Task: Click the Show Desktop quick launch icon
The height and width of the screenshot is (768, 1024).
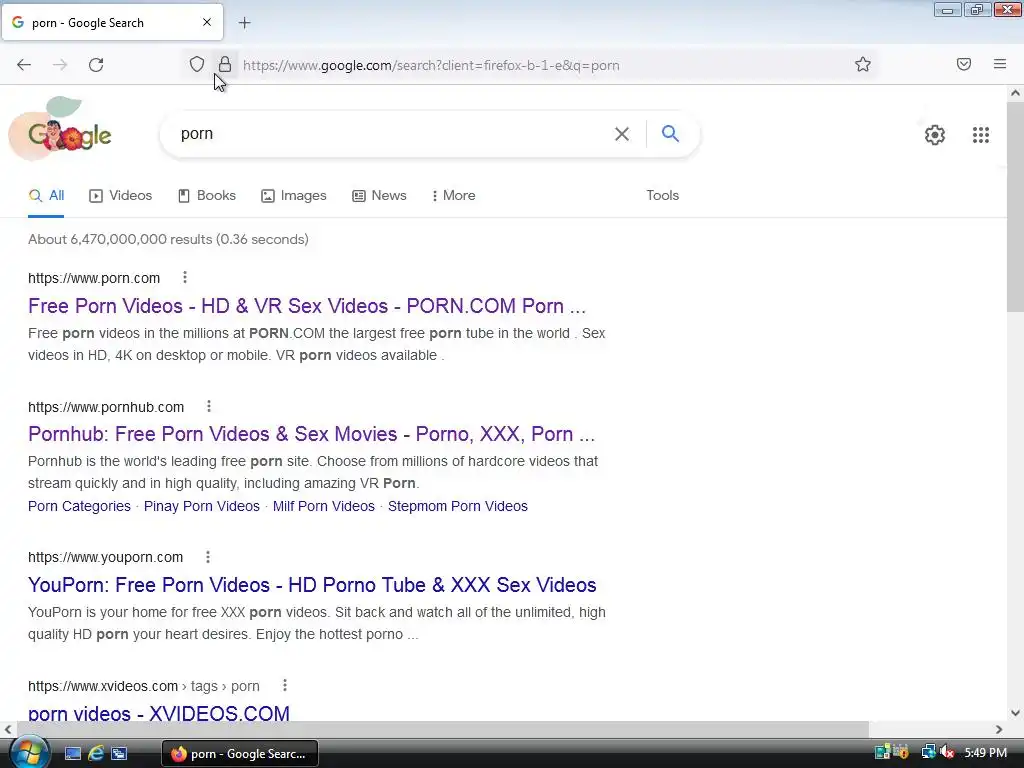Action: pos(72,754)
